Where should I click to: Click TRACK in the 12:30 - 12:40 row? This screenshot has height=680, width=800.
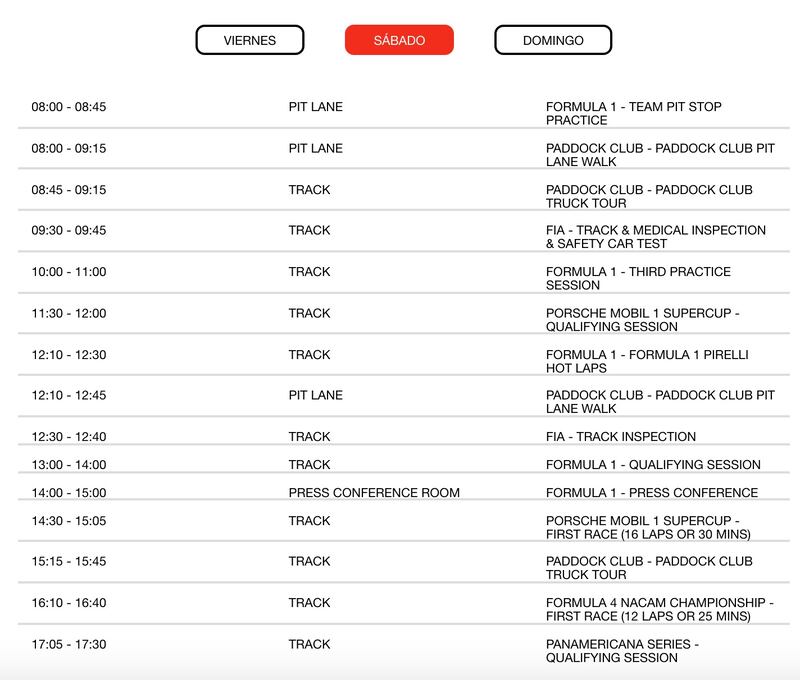click(309, 437)
